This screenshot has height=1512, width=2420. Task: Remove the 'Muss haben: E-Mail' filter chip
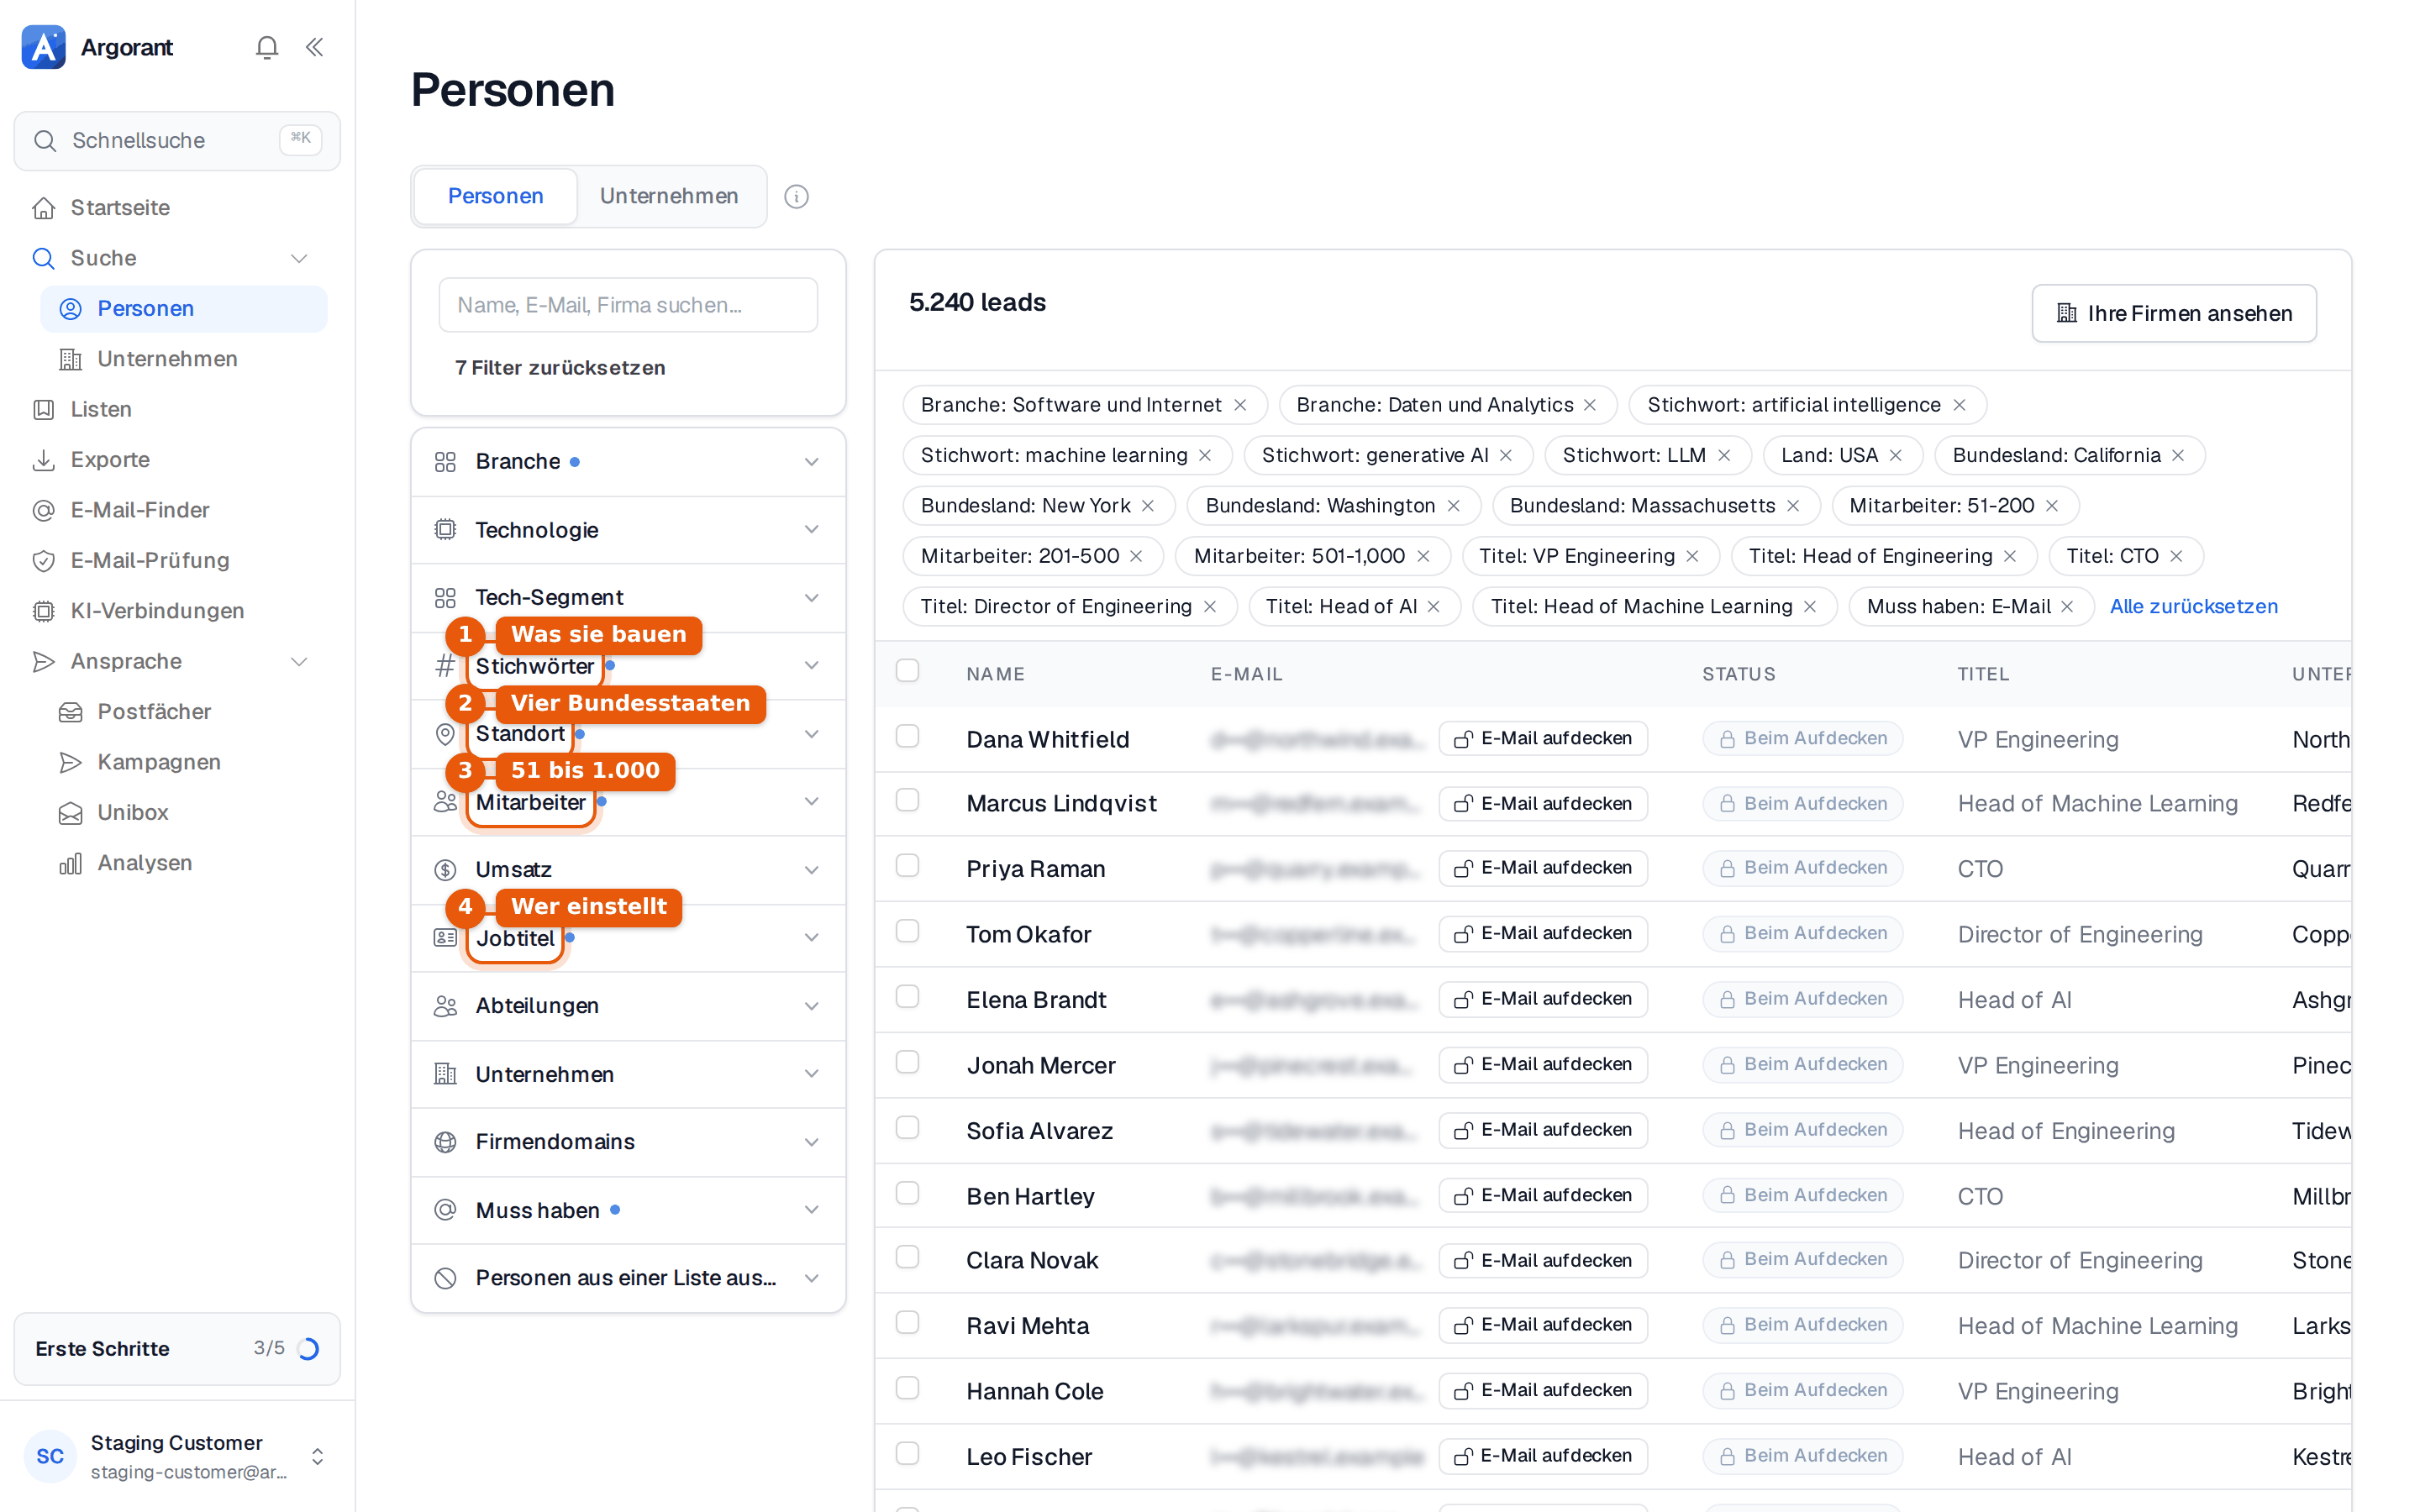2067,606
